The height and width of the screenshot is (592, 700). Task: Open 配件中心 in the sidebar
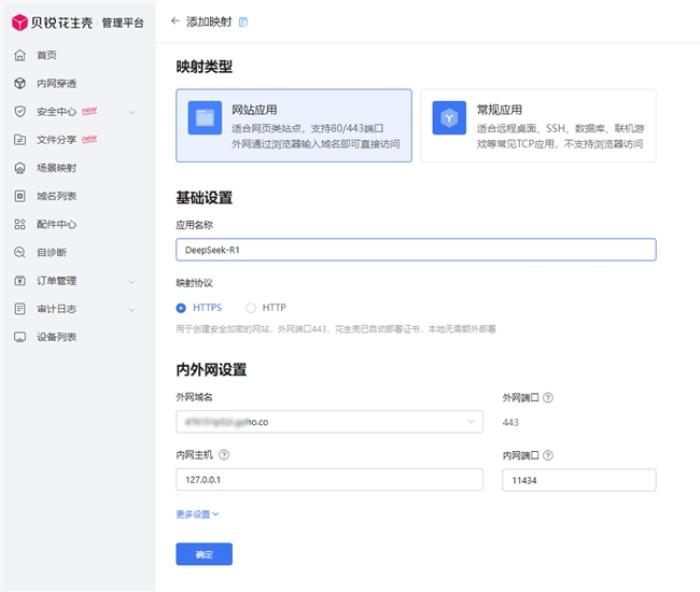click(x=56, y=224)
